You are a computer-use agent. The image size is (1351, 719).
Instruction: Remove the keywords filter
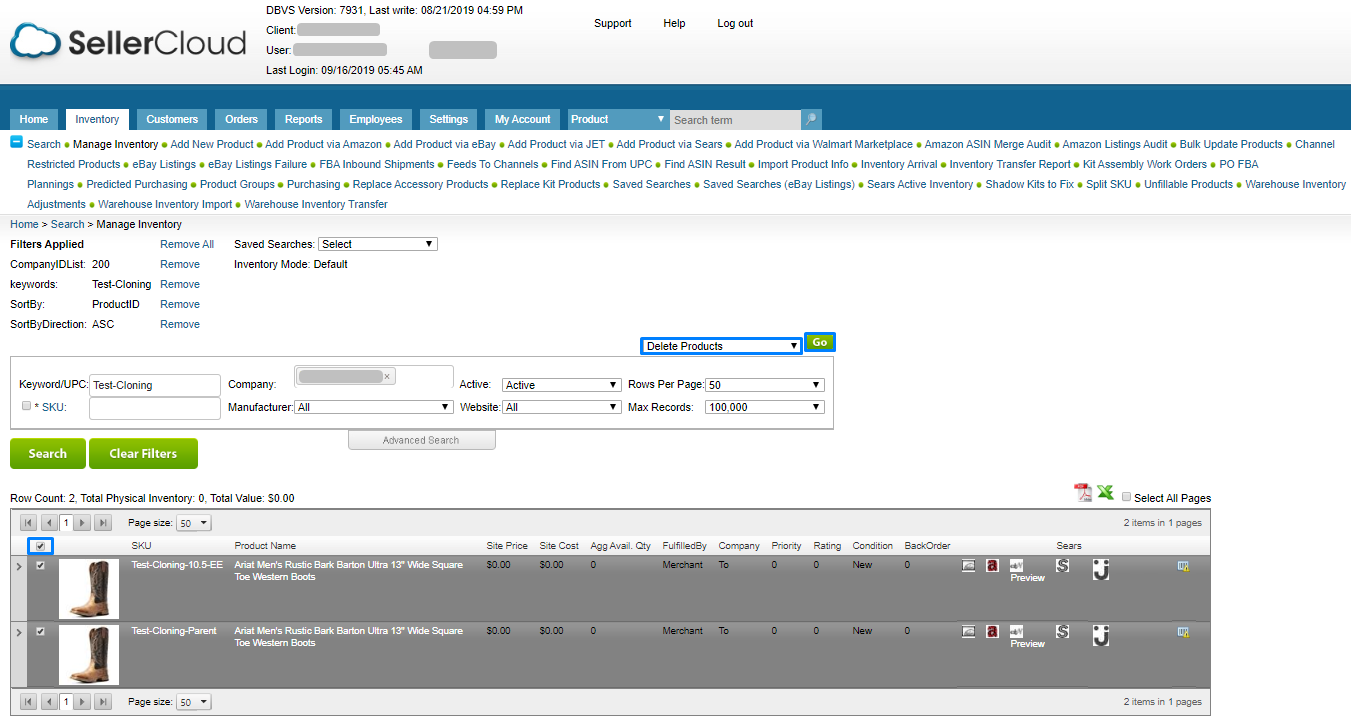tap(180, 284)
